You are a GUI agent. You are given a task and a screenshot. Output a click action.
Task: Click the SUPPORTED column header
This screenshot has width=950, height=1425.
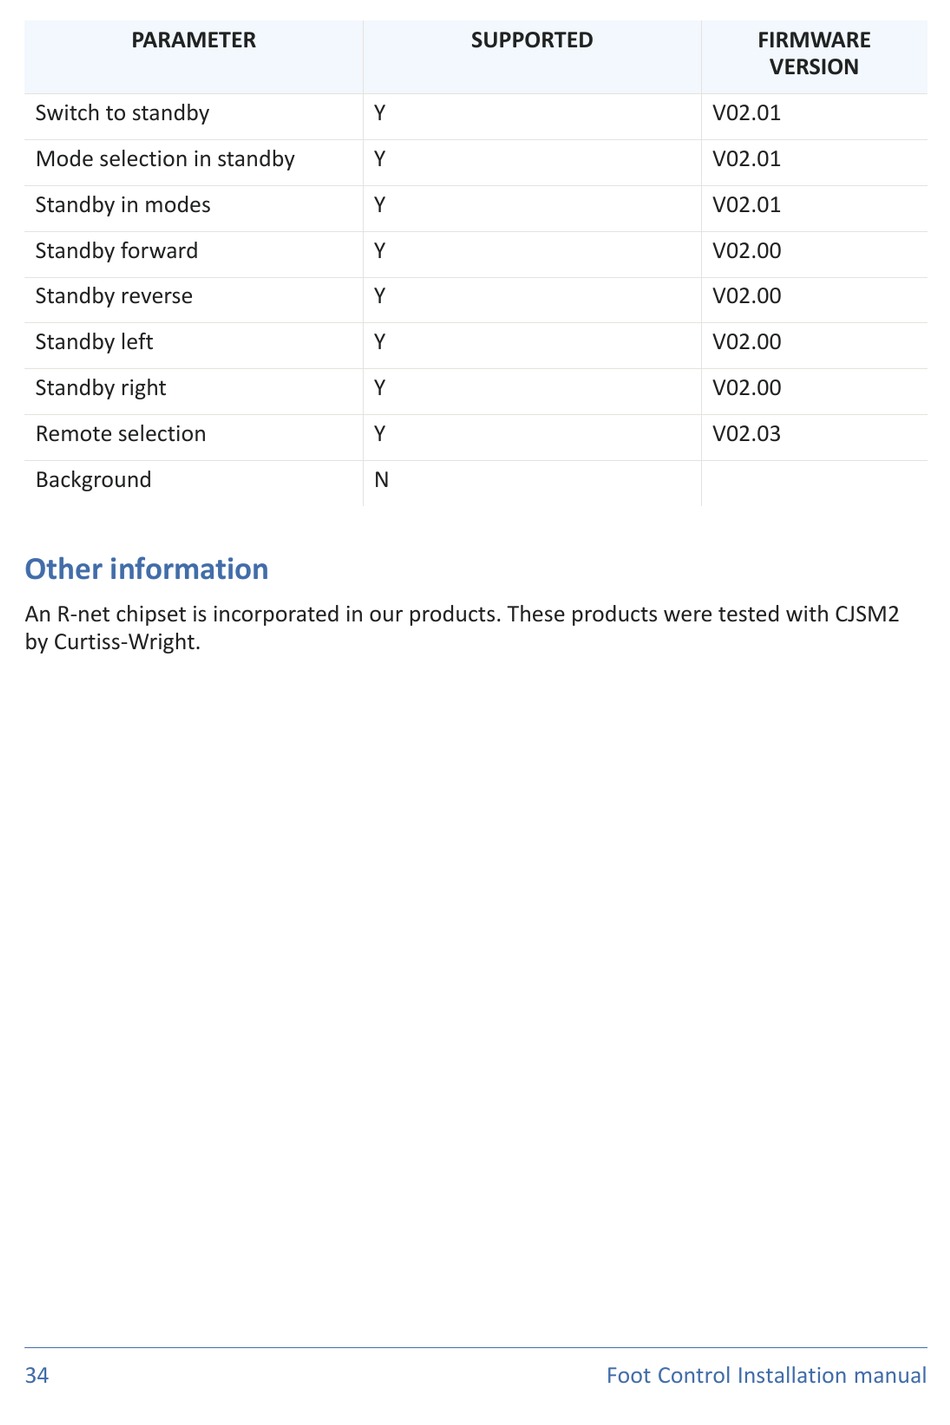532,40
